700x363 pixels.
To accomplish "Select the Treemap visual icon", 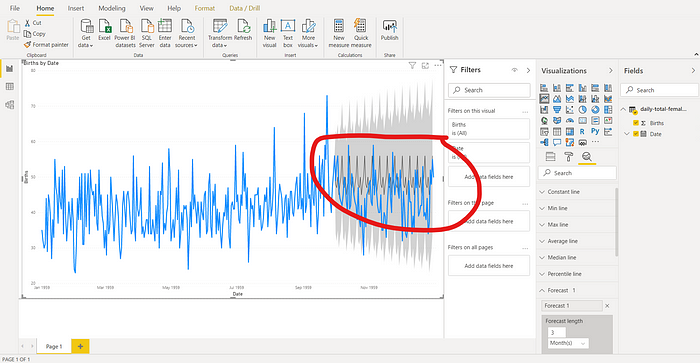I will tap(608, 109).
